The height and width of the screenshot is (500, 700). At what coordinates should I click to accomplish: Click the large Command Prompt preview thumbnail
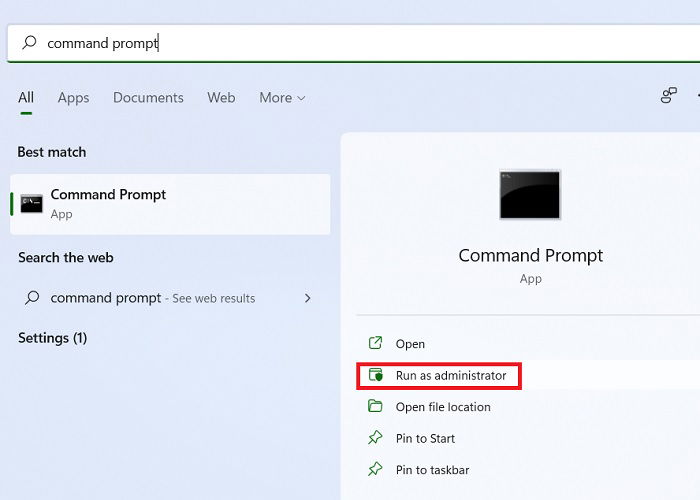coord(529,195)
